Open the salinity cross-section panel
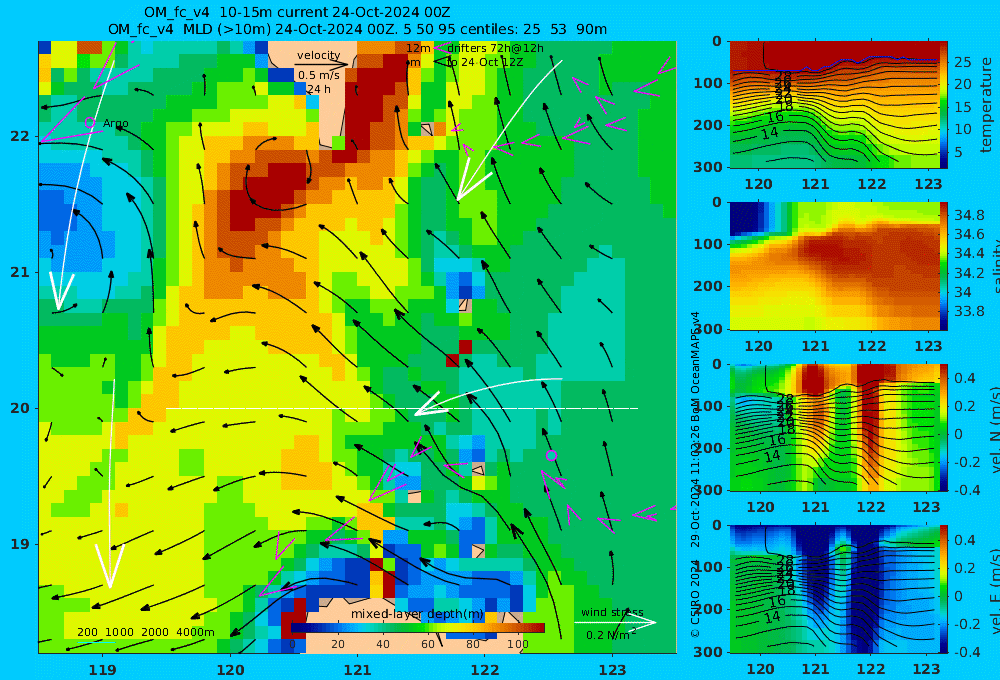This screenshot has height=680, width=1000. (834, 266)
